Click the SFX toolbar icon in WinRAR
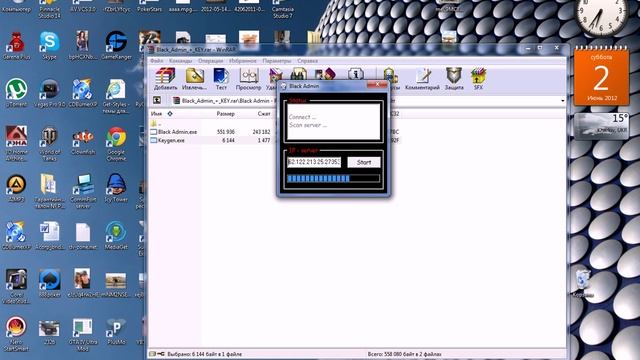 tap(478, 79)
